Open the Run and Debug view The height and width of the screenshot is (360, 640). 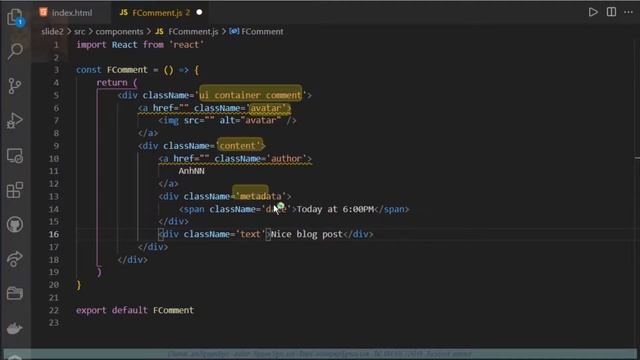pyautogui.click(x=15, y=120)
